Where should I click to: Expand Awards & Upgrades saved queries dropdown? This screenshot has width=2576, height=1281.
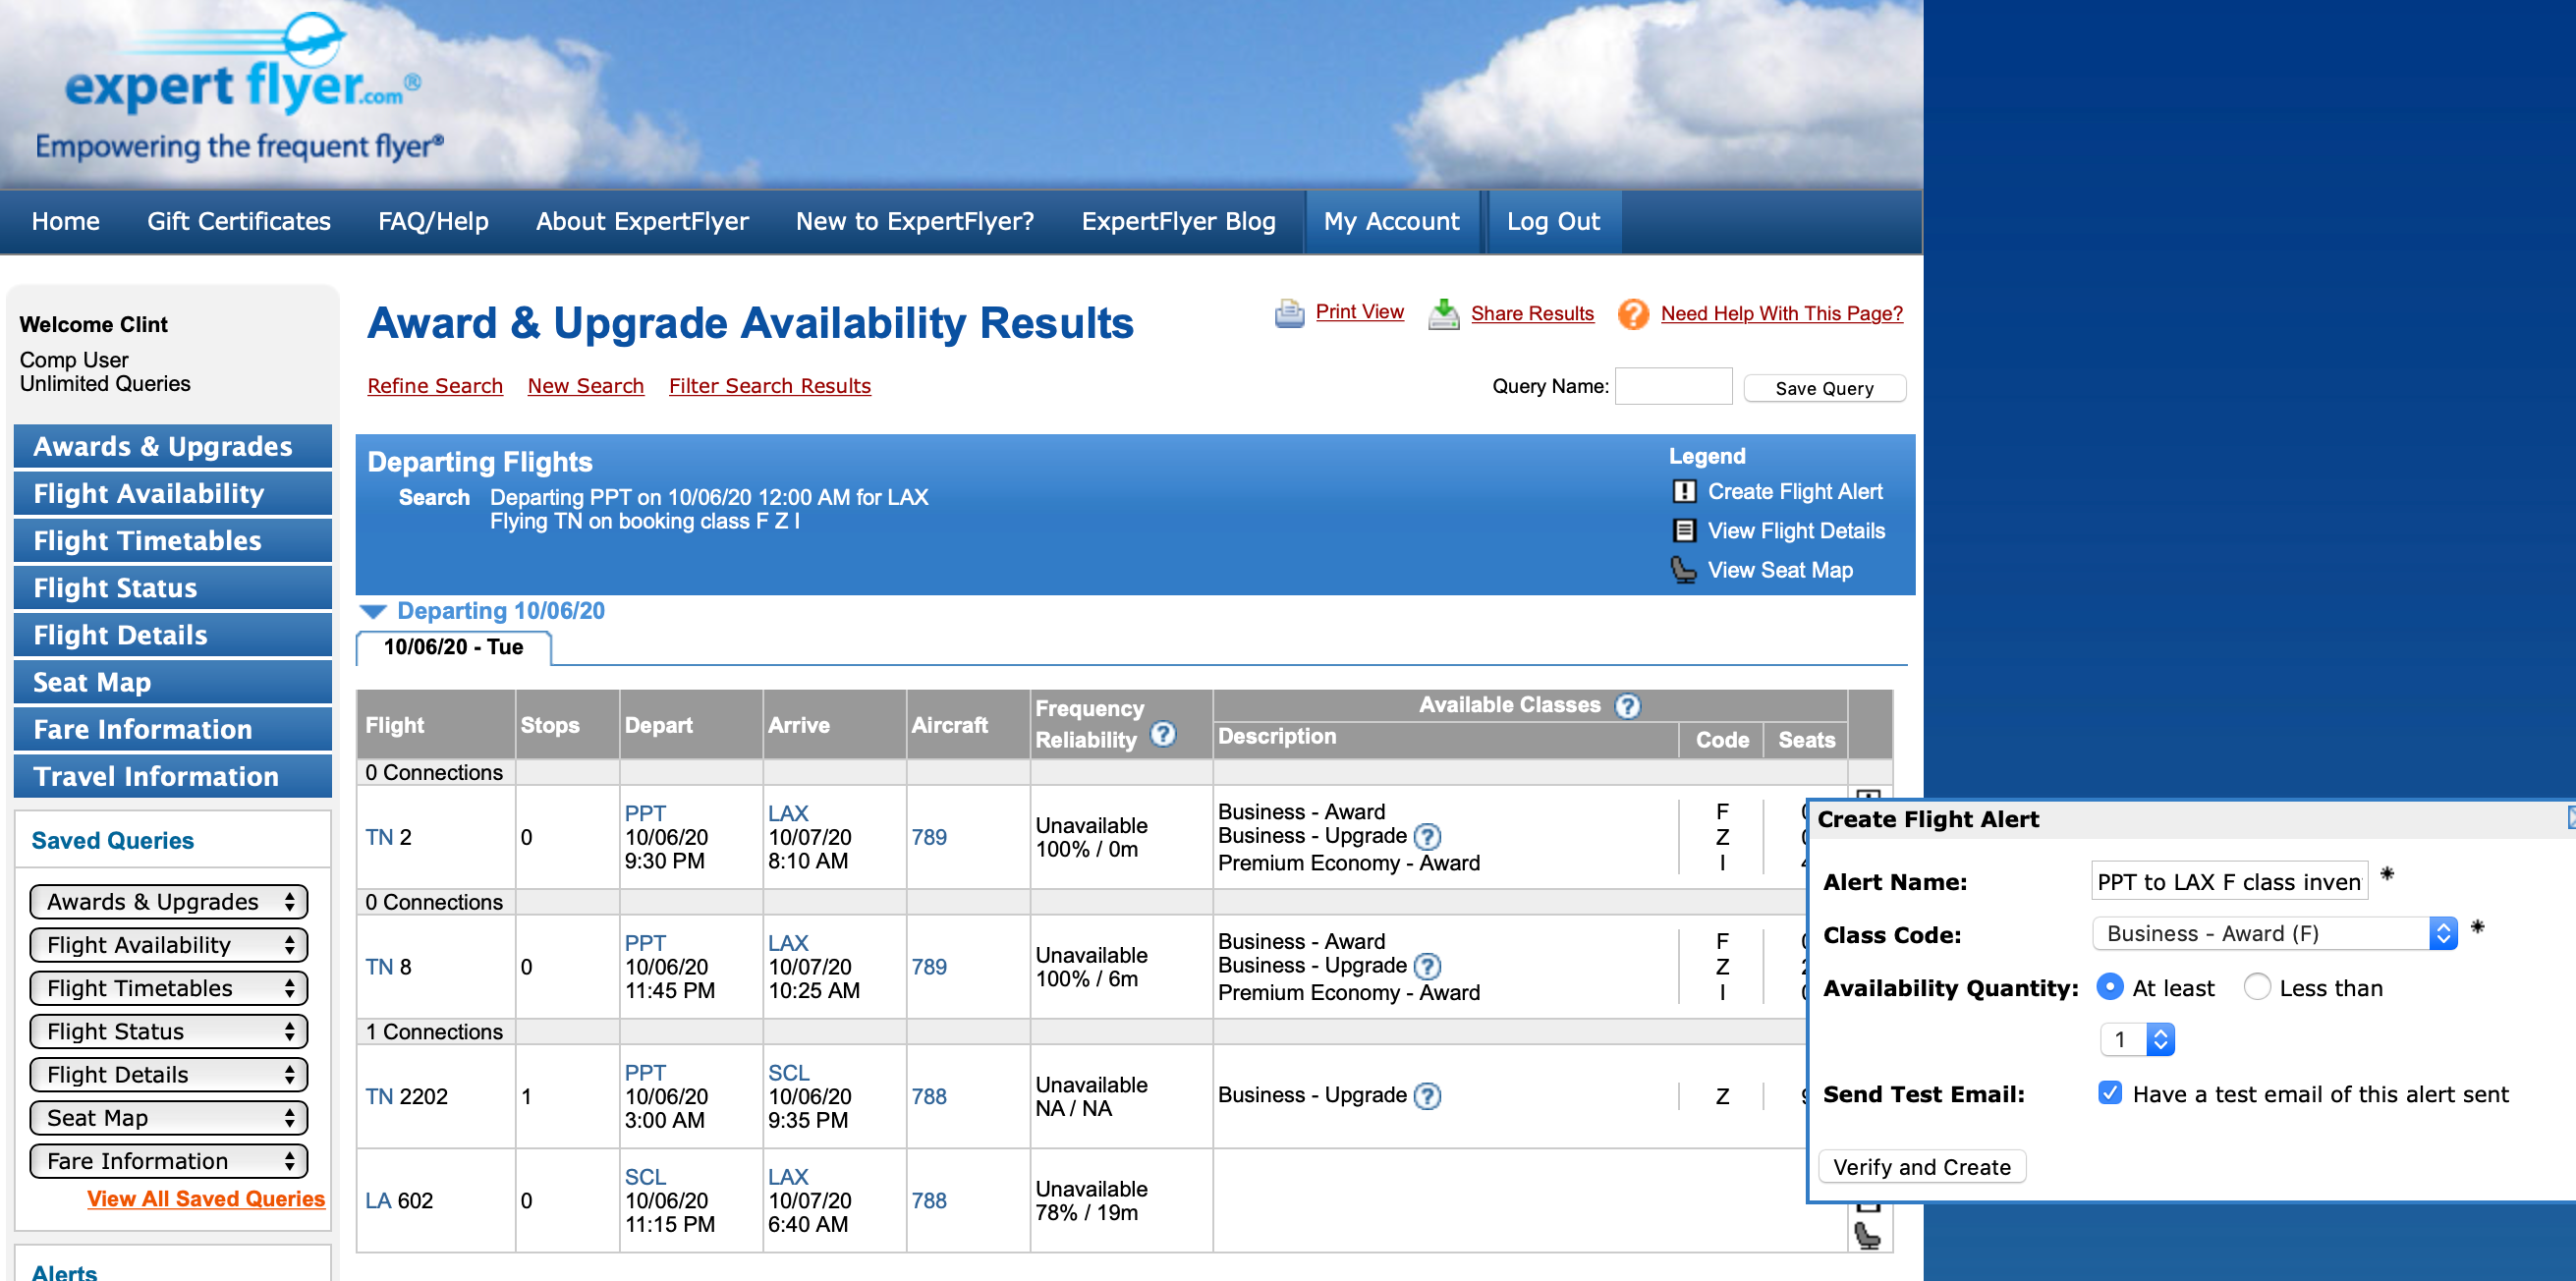(x=168, y=902)
